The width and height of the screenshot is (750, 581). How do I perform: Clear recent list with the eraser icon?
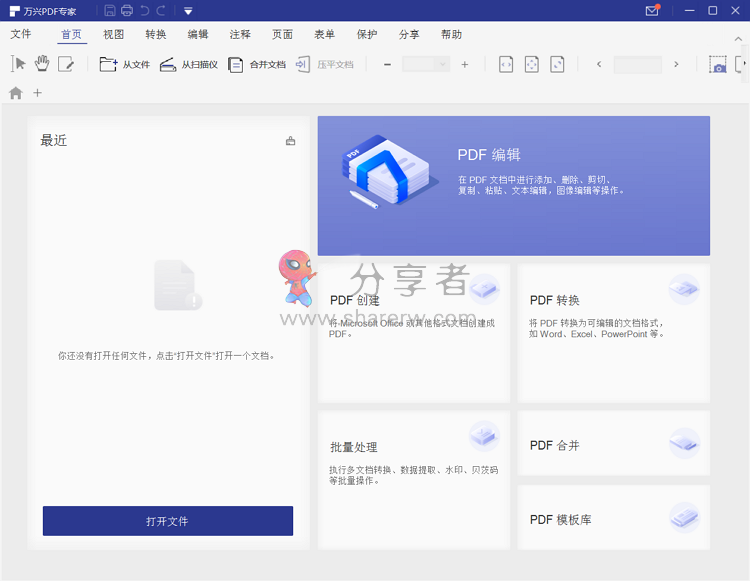pos(290,141)
